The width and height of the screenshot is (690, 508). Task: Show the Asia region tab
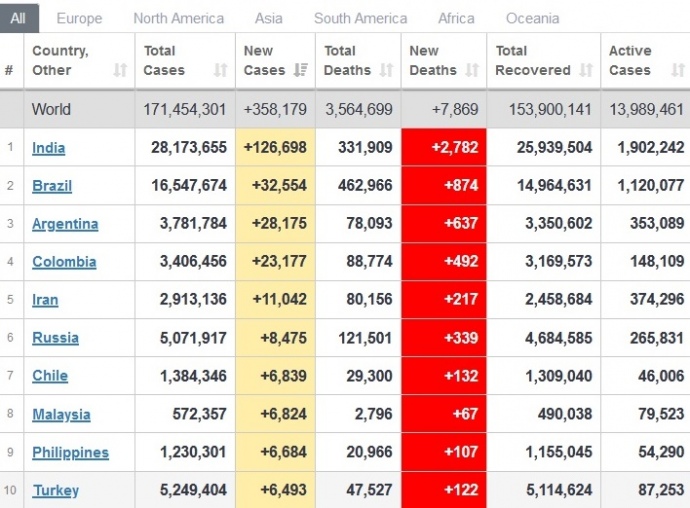click(268, 18)
